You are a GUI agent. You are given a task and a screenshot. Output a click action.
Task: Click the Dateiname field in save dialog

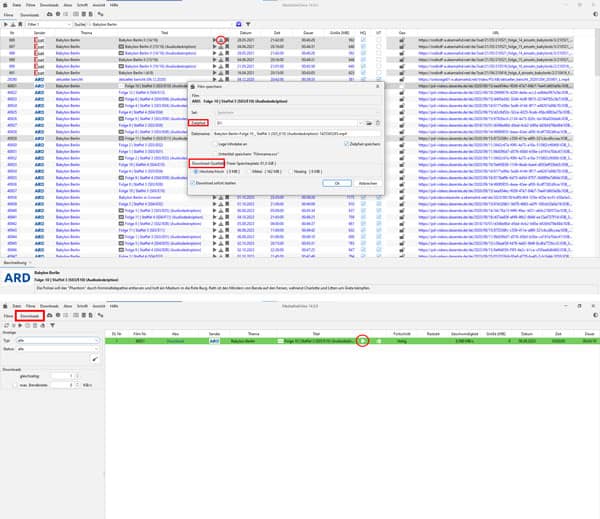pyautogui.click(x=297, y=134)
